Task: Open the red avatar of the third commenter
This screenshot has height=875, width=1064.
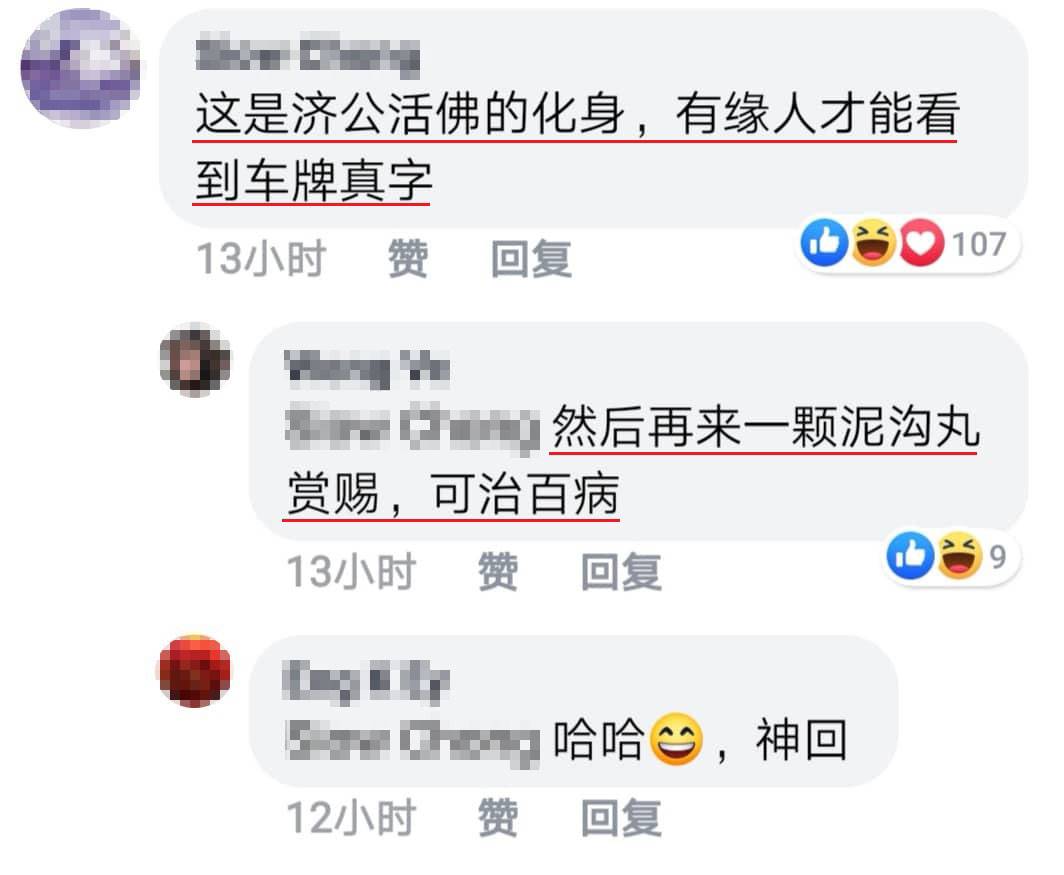Action: coord(195,671)
